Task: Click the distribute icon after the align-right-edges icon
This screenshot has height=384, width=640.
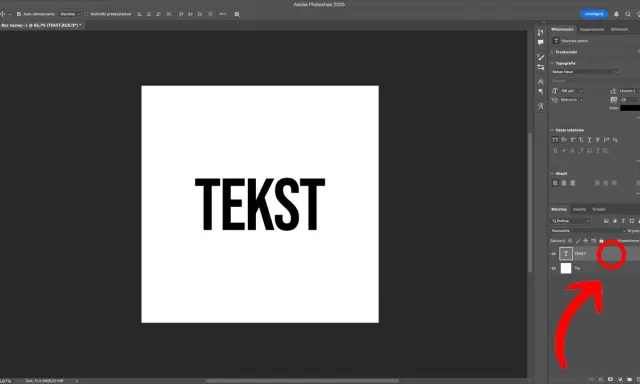Action: (169, 14)
